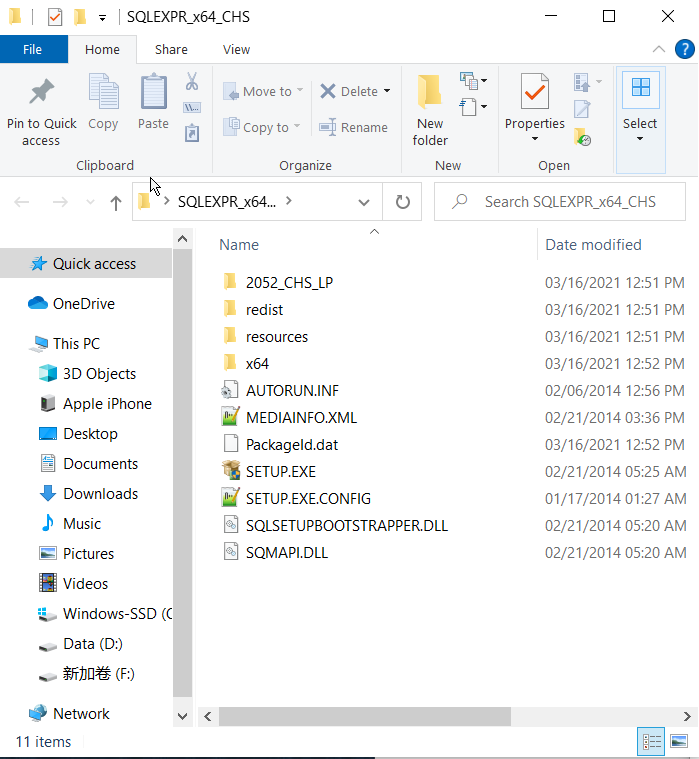Expand path chevron after SQLEXPR_x64 in address bar
The image size is (699, 759).
(289, 200)
